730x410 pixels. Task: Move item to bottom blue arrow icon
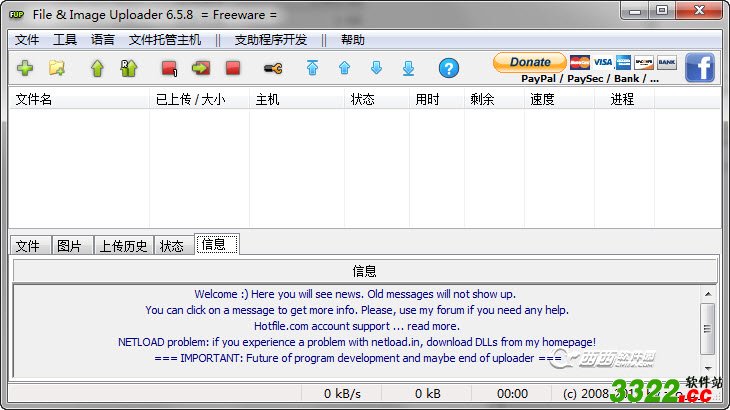pyautogui.click(x=408, y=68)
